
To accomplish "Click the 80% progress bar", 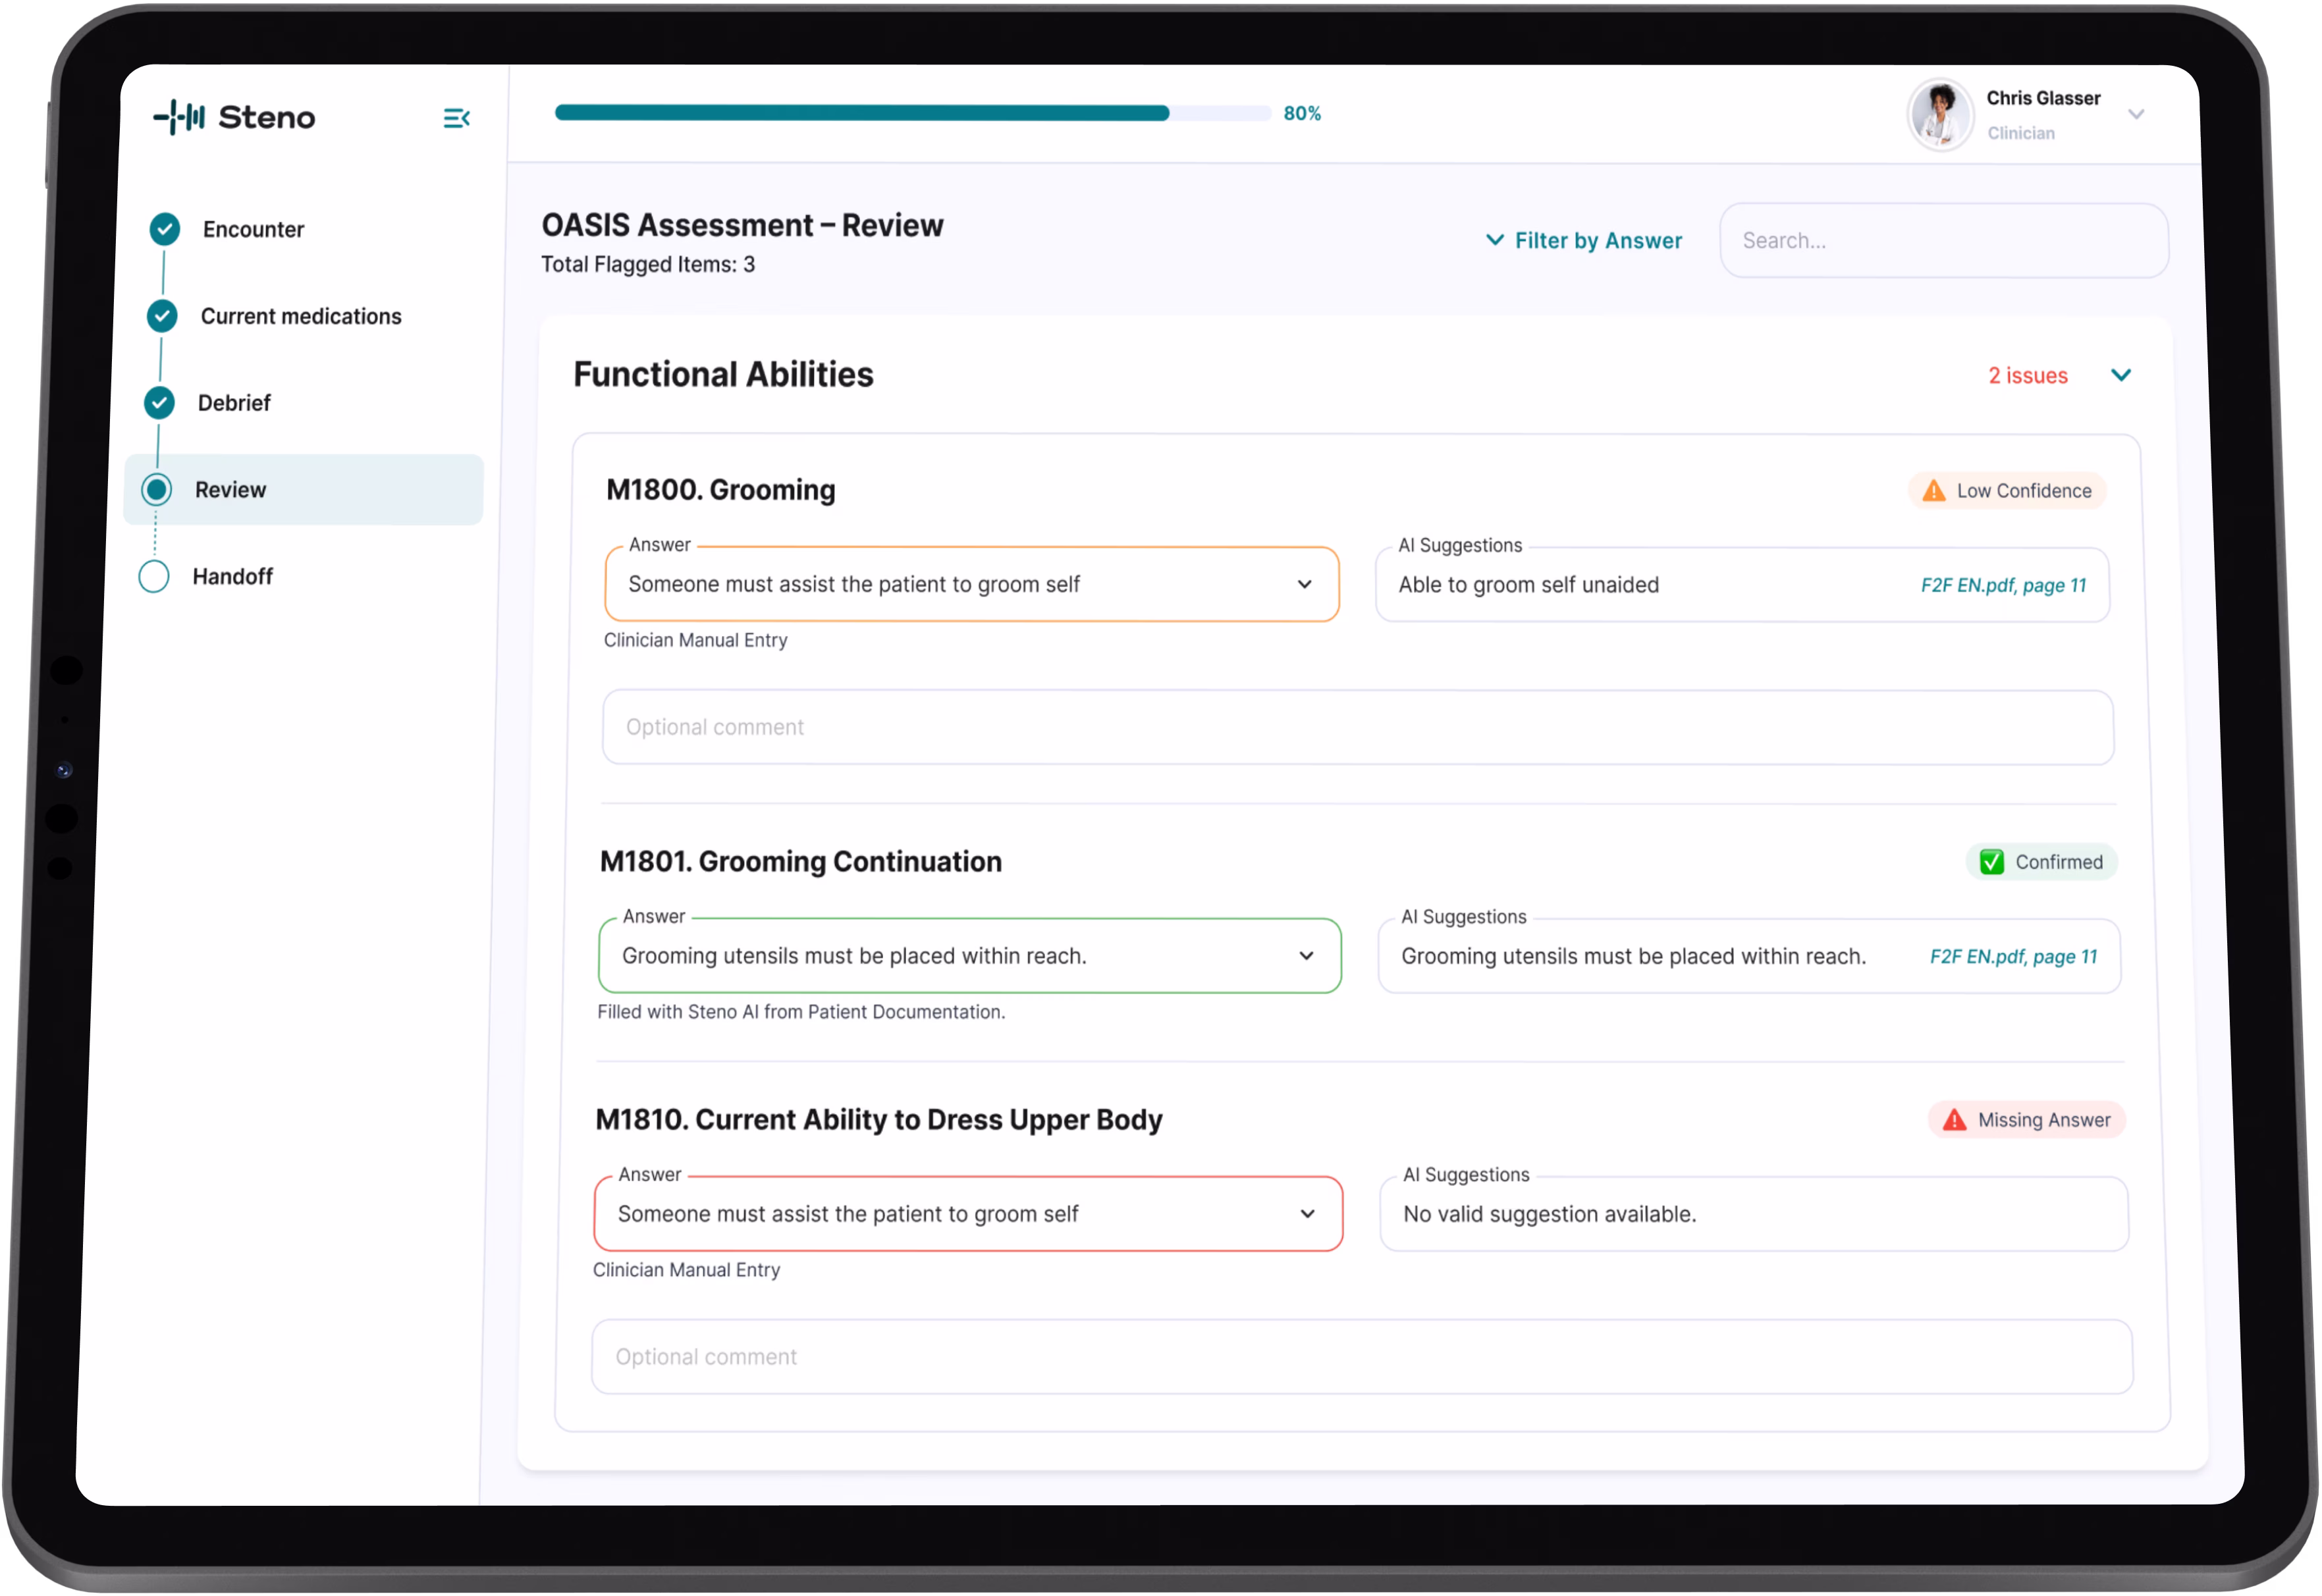I will pyautogui.click(x=912, y=113).
